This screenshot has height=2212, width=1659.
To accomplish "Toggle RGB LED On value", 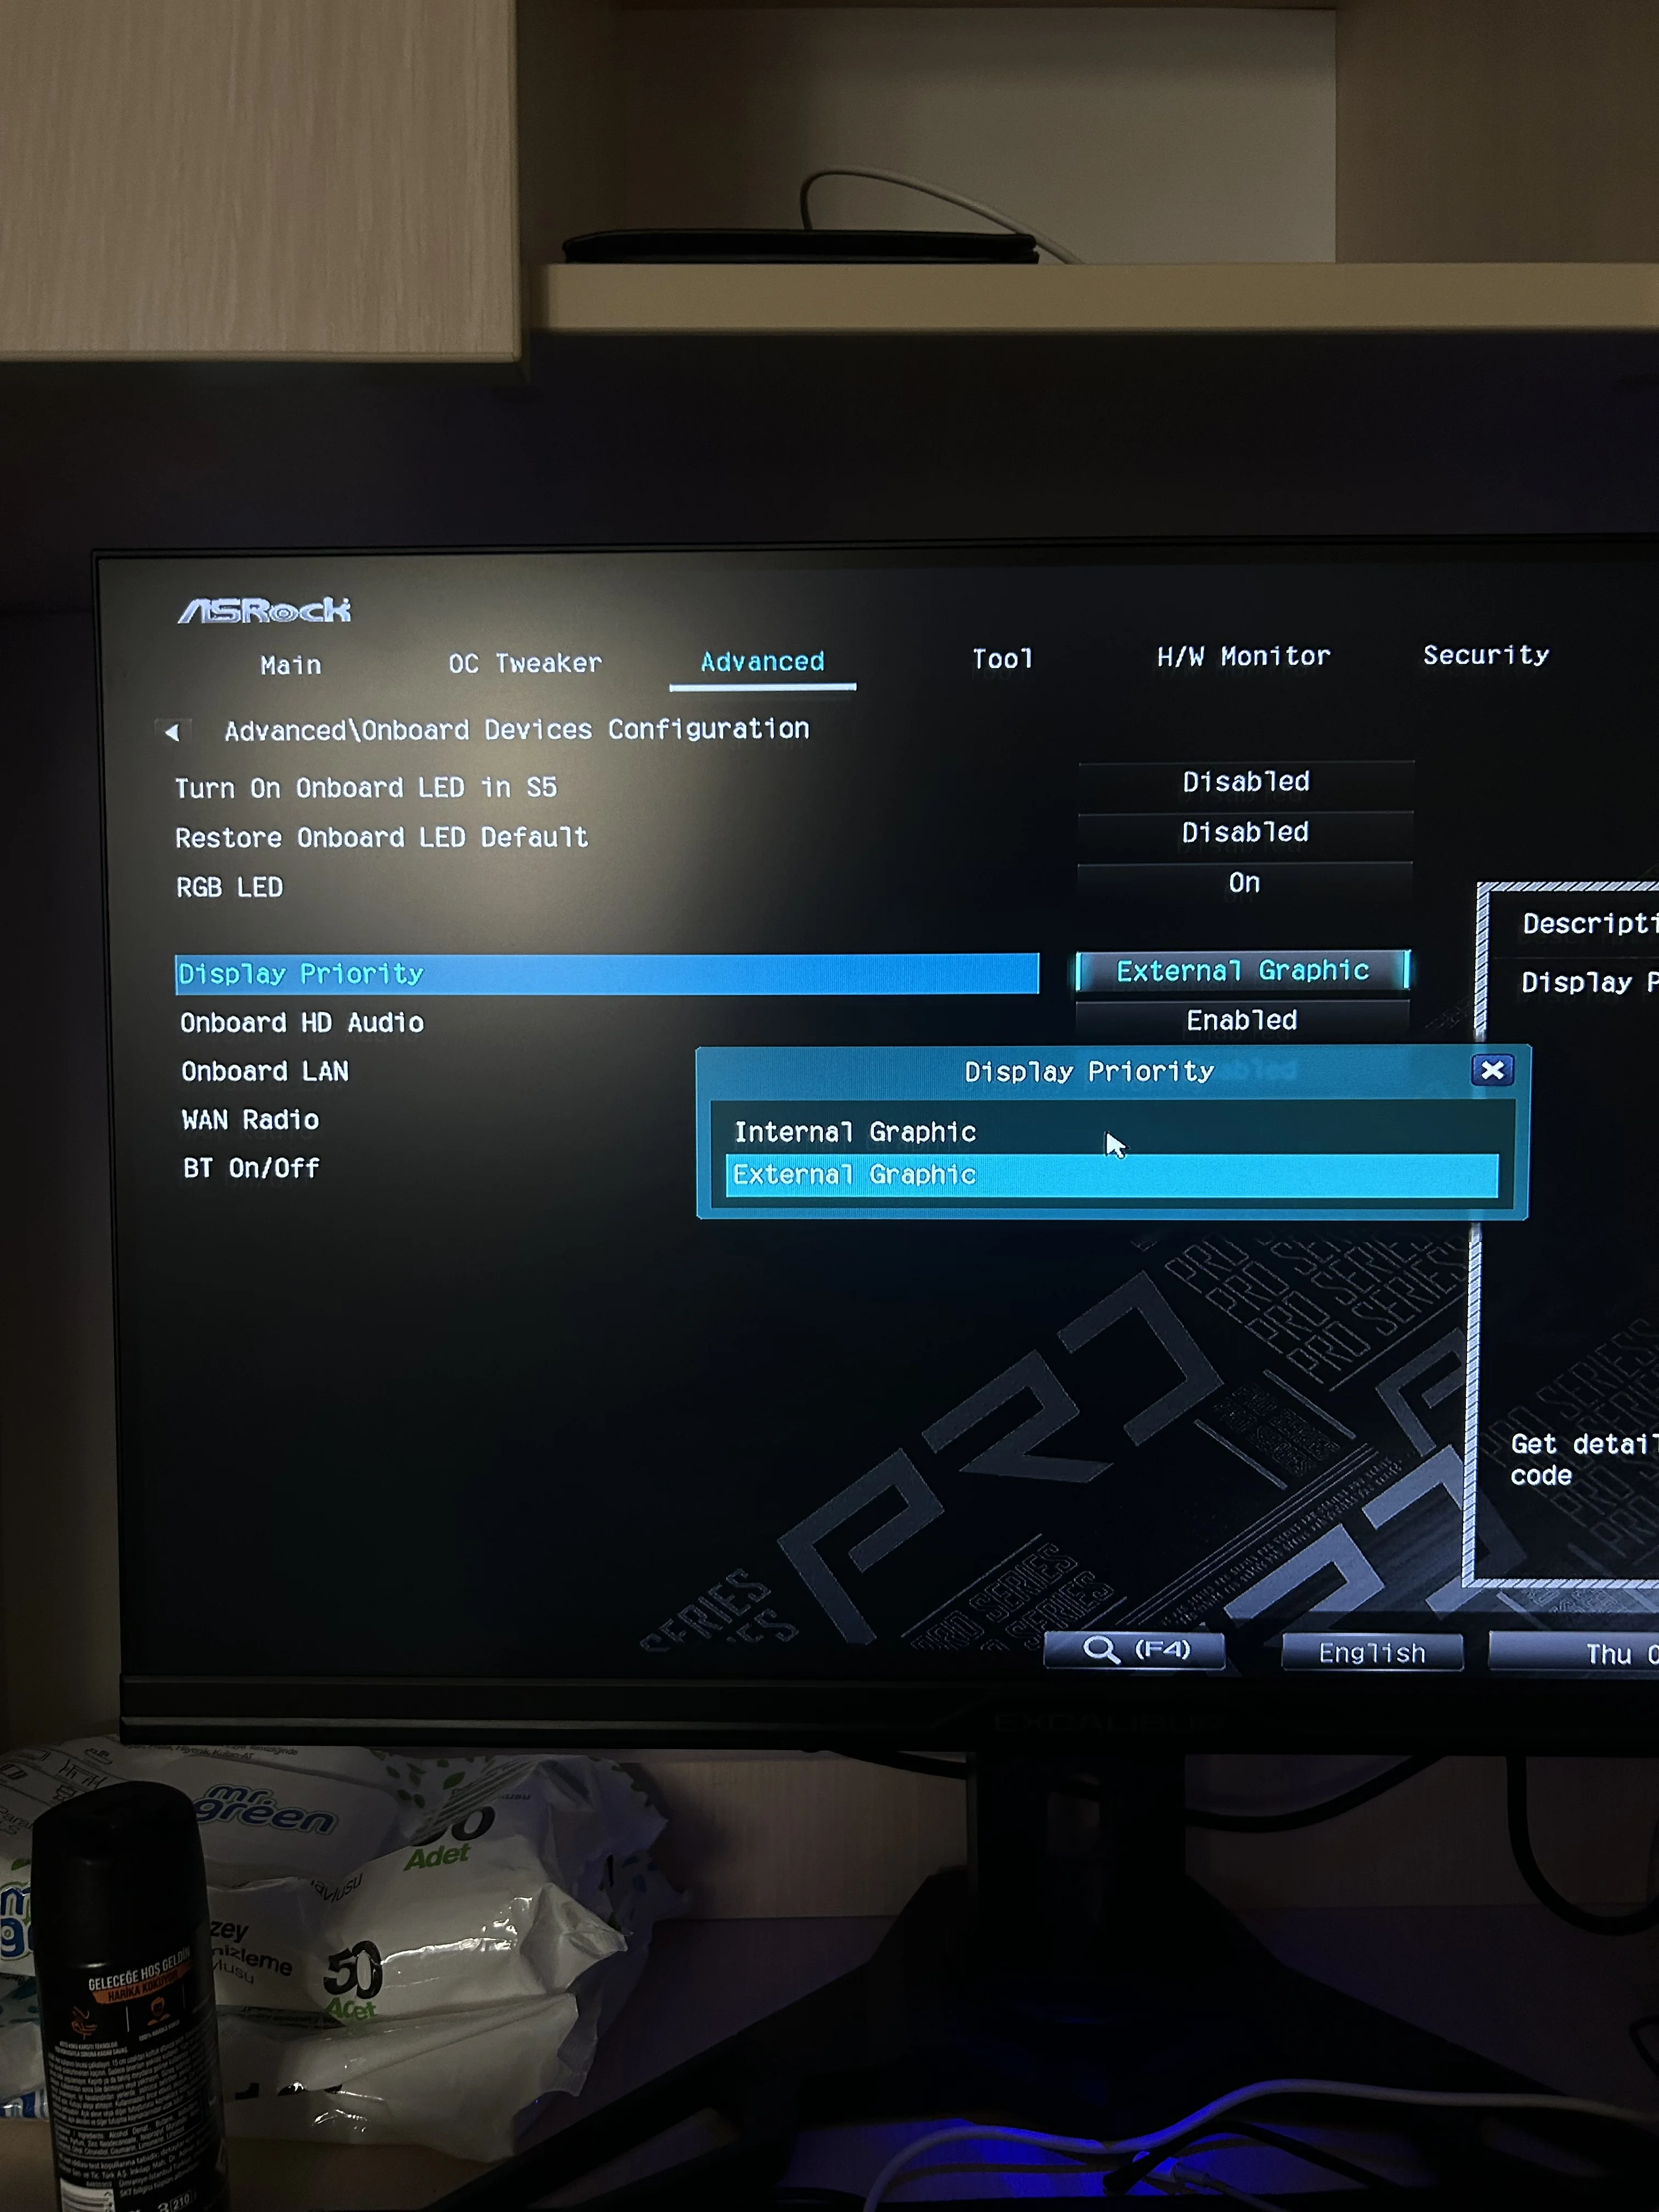I will [x=1244, y=883].
